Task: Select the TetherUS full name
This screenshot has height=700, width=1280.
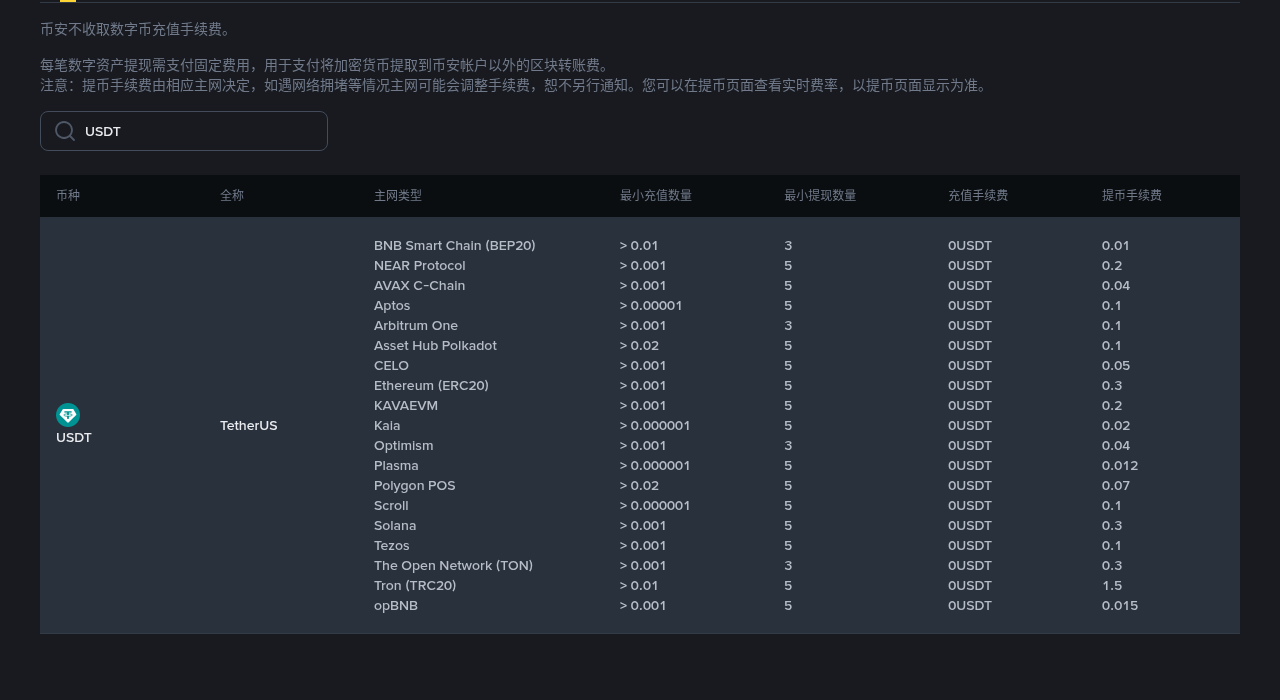Action: tap(249, 426)
